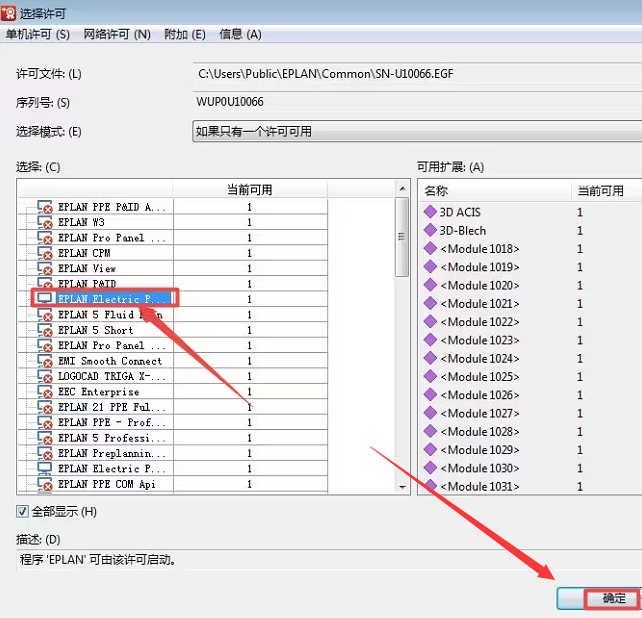Select the <Module 1021> entry
The image size is (642, 618).
[x=479, y=303]
